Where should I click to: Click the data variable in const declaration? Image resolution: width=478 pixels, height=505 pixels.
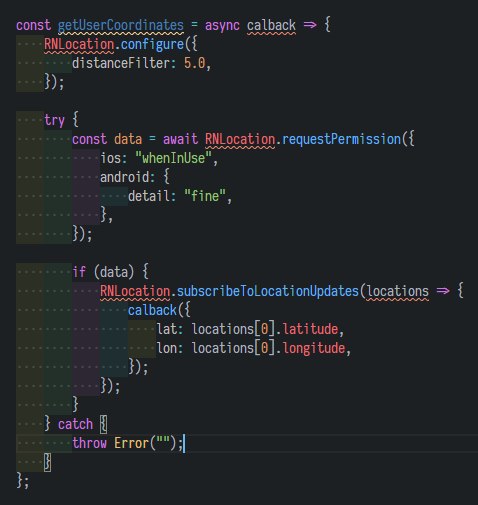(x=128, y=139)
